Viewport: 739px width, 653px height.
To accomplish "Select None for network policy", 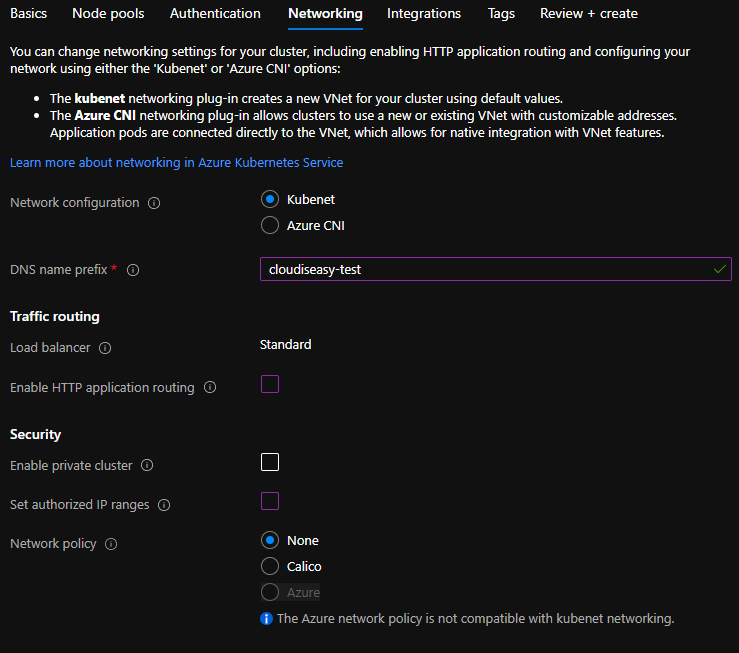I will tap(270, 540).
